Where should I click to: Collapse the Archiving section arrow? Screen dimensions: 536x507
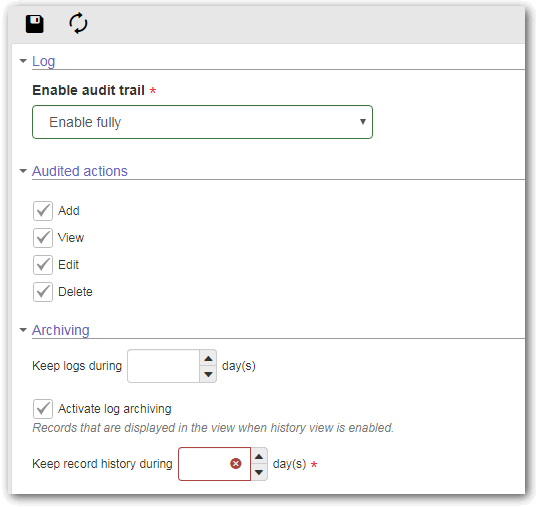click(x=23, y=330)
